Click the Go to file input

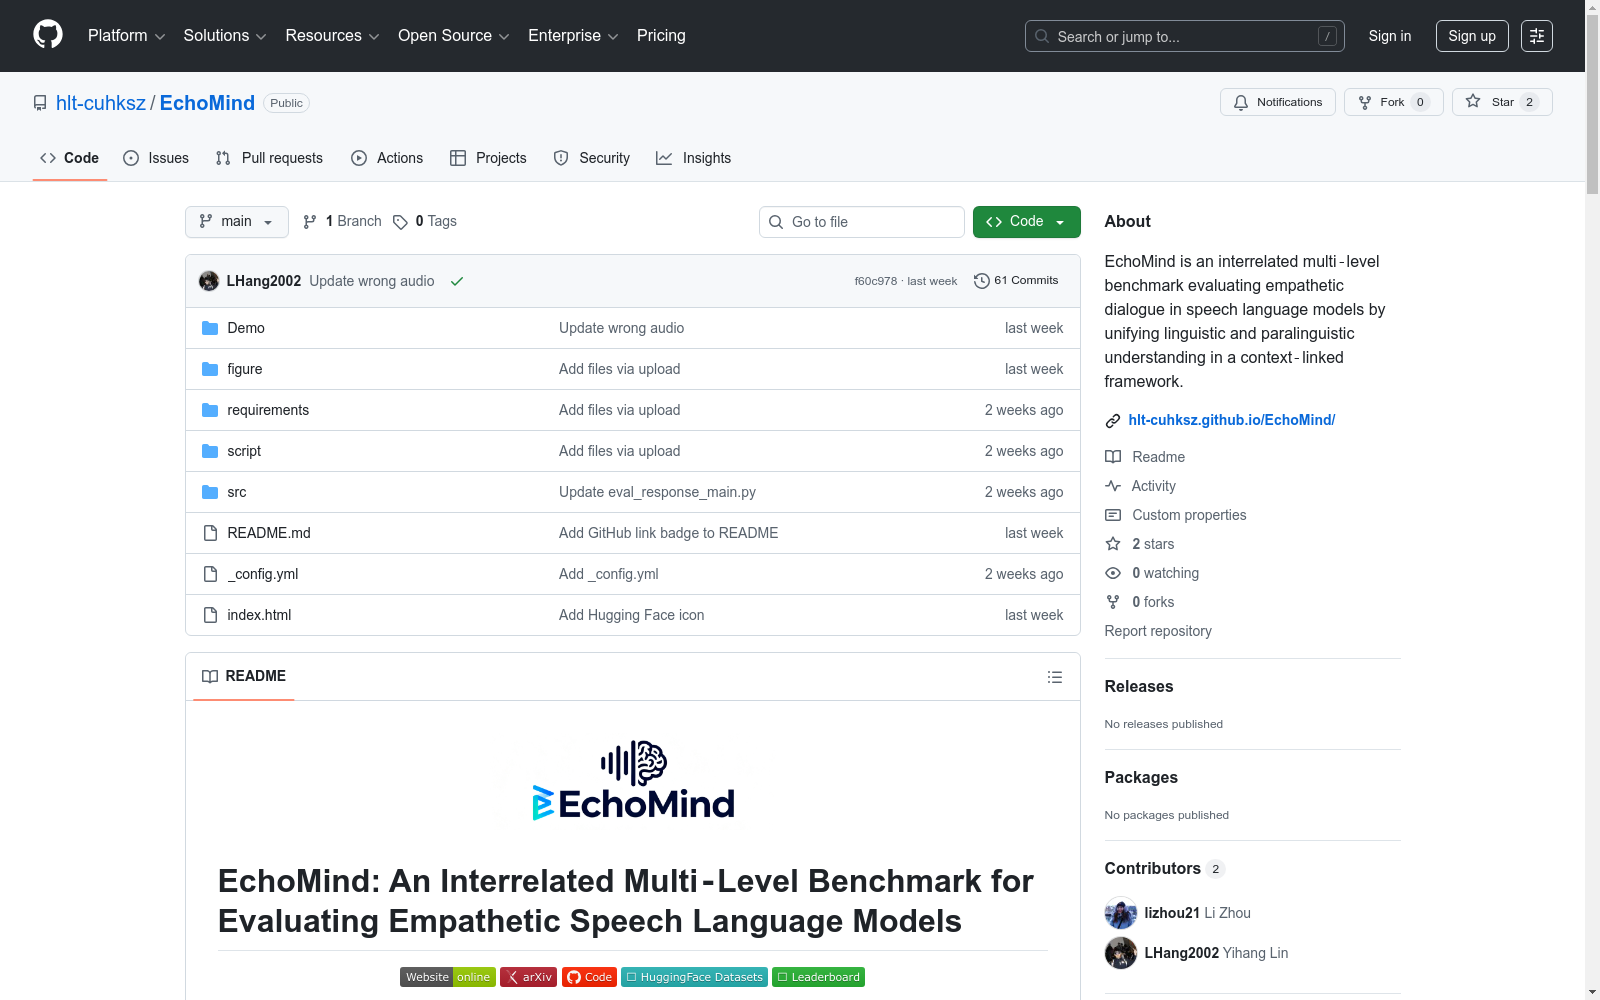862,222
